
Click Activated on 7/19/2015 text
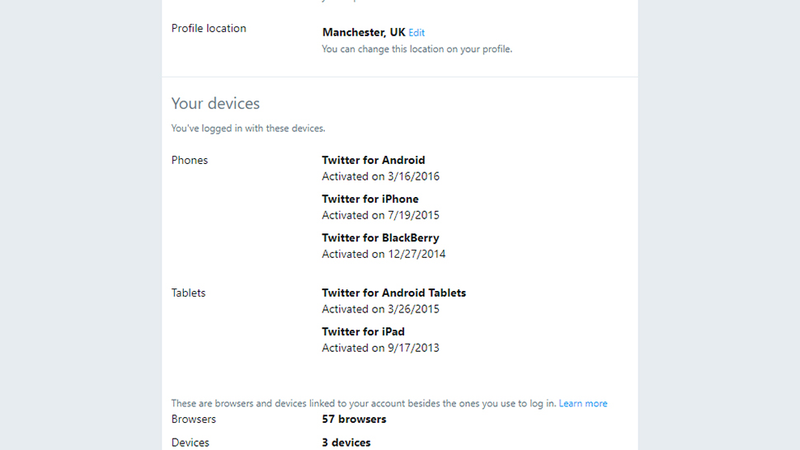point(381,215)
